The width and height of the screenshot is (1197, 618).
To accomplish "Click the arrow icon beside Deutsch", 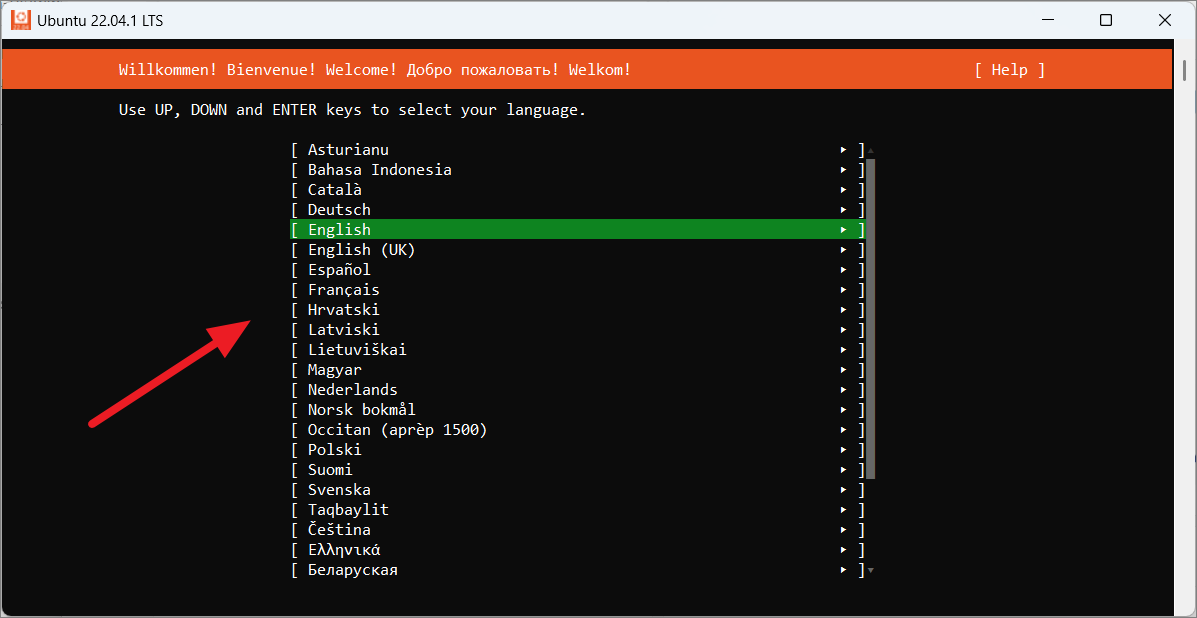I will (x=844, y=210).
